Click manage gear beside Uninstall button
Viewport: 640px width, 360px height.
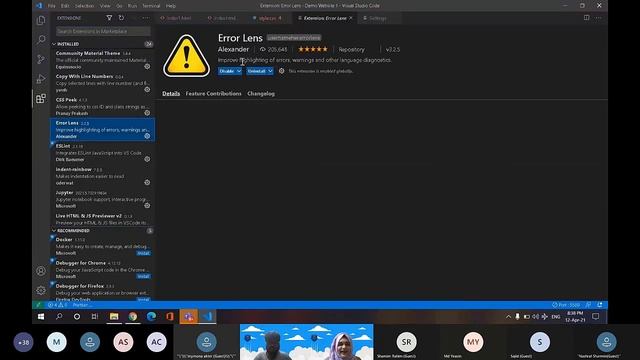(282, 71)
